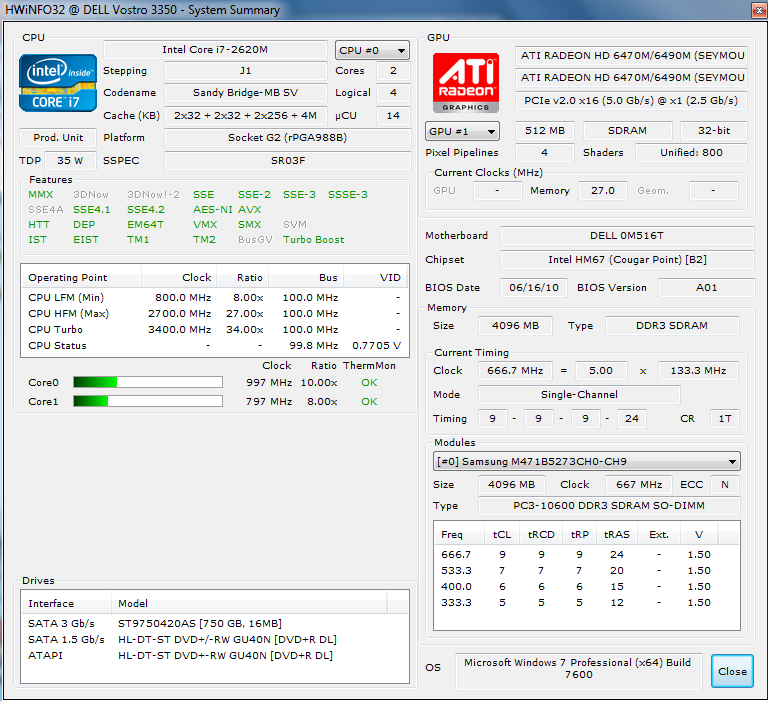Click the Bus column header
This screenshot has width=768, height=701.
(x=306, y=277)
